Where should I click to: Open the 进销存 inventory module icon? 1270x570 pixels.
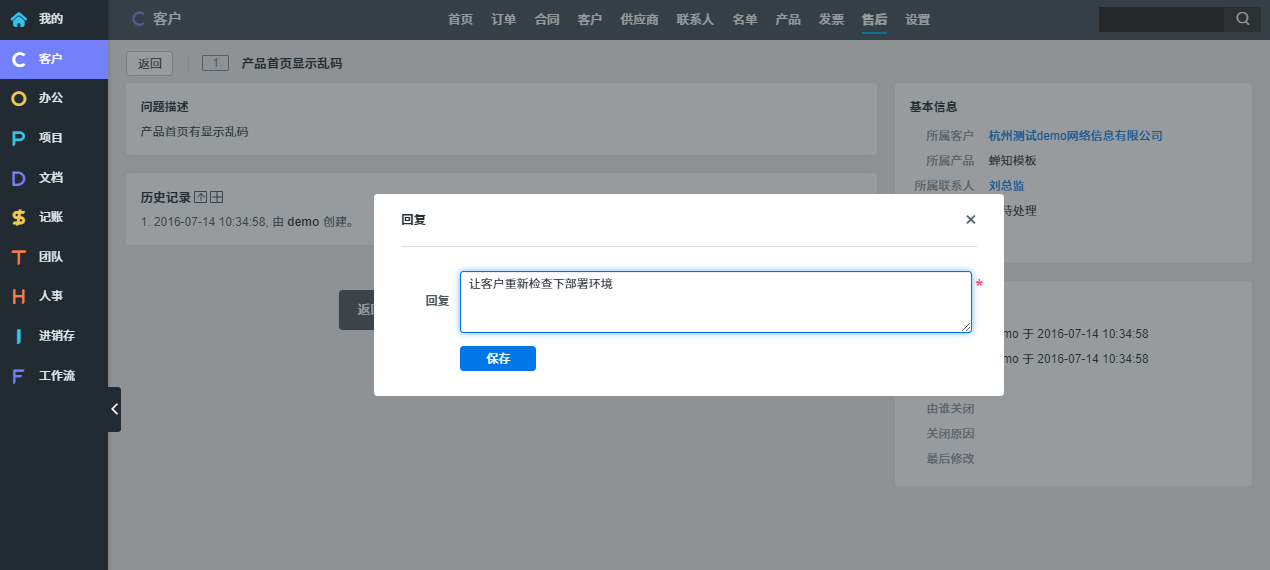19,336
